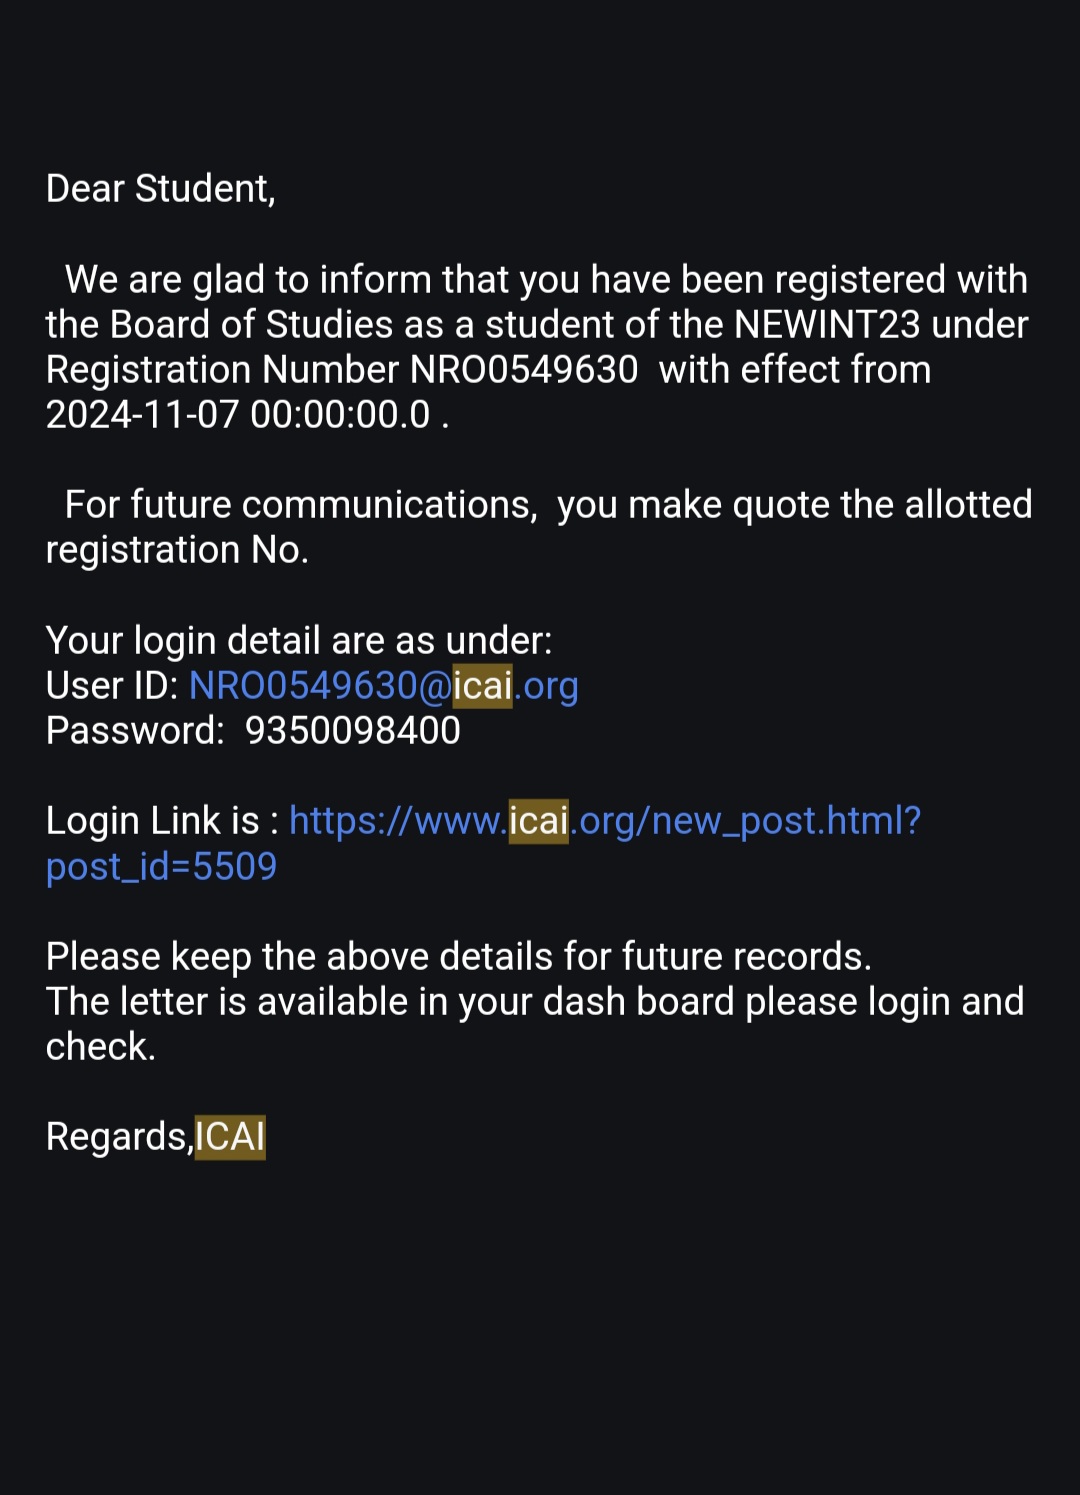The width and height of the screenshot is (1080, 1495).
Task: Tap the highlighted "icai" in the User ID
Action: (x=482, y=686)
